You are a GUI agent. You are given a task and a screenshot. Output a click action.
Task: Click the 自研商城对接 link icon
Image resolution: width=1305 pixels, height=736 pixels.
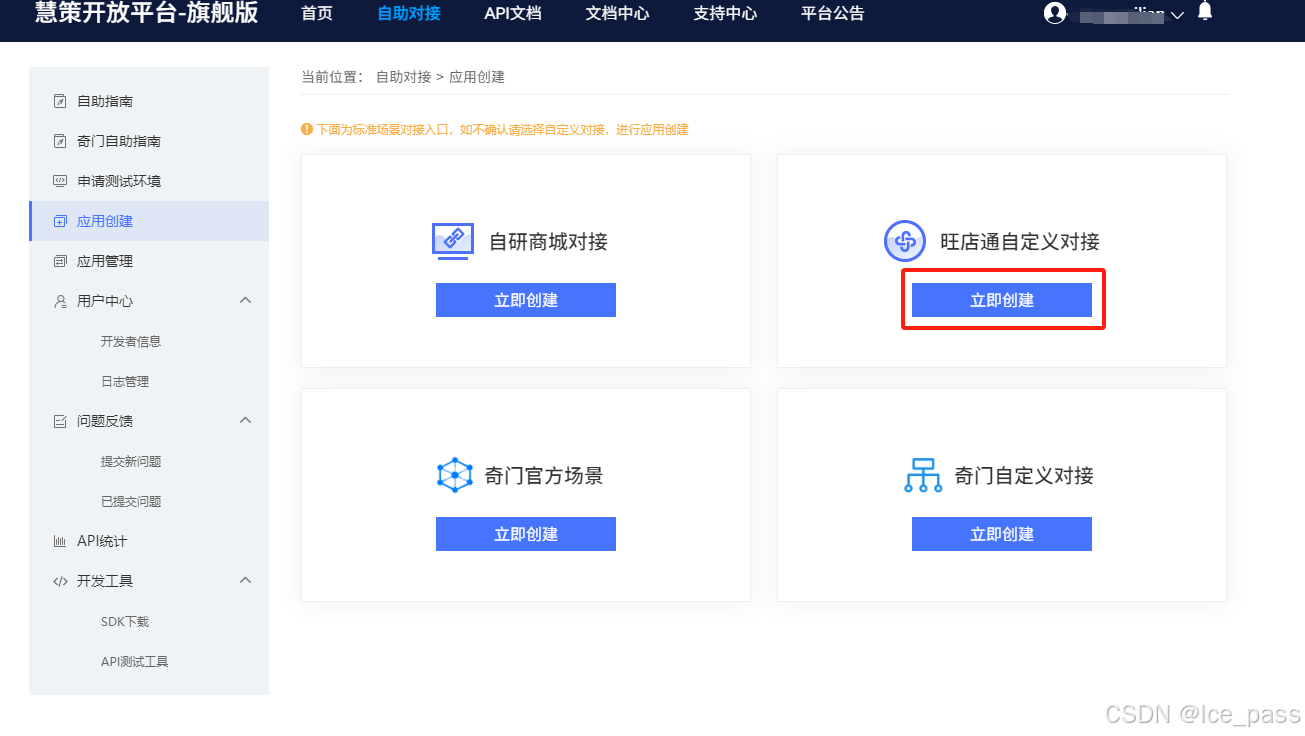point(453,240)
